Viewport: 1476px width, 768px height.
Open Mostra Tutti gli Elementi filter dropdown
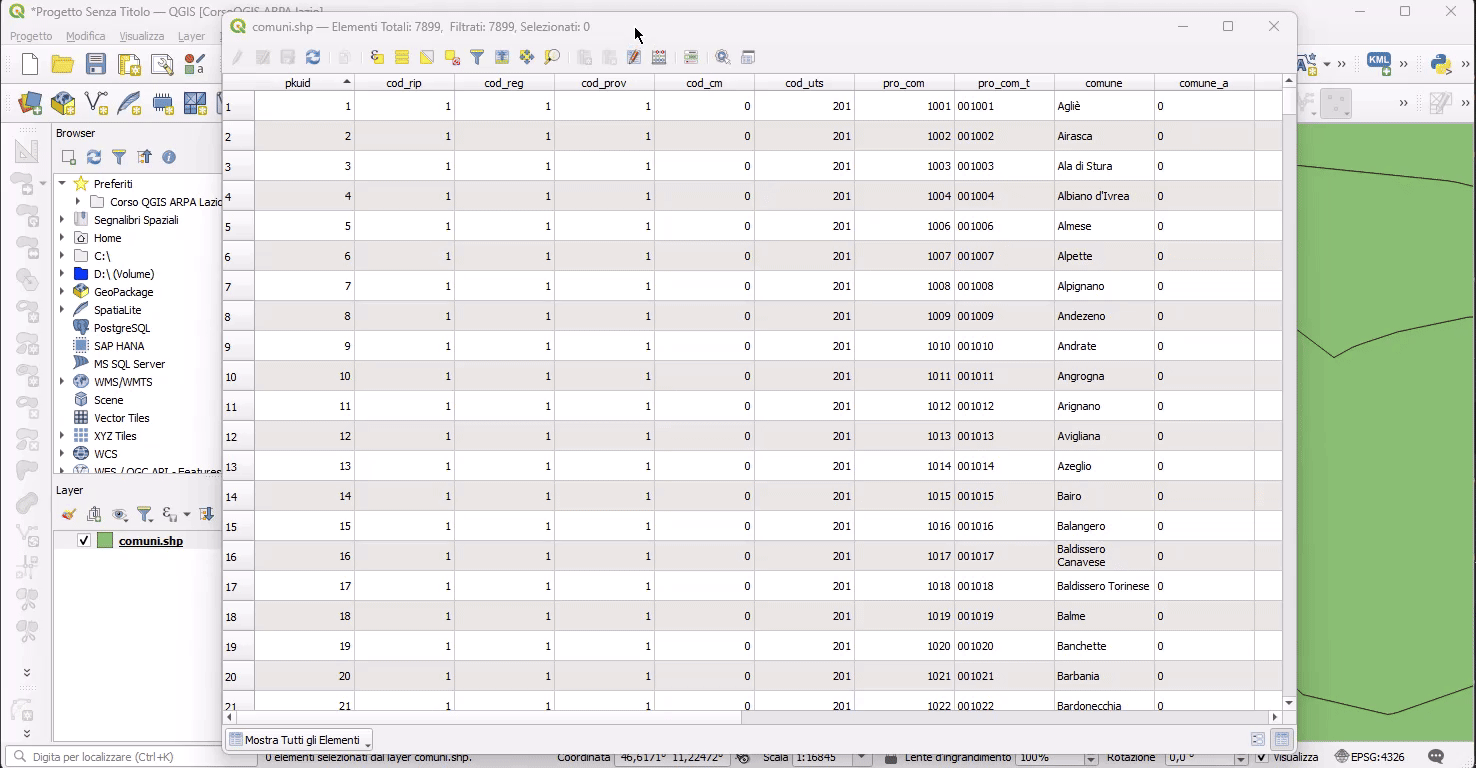click(299, 740)
